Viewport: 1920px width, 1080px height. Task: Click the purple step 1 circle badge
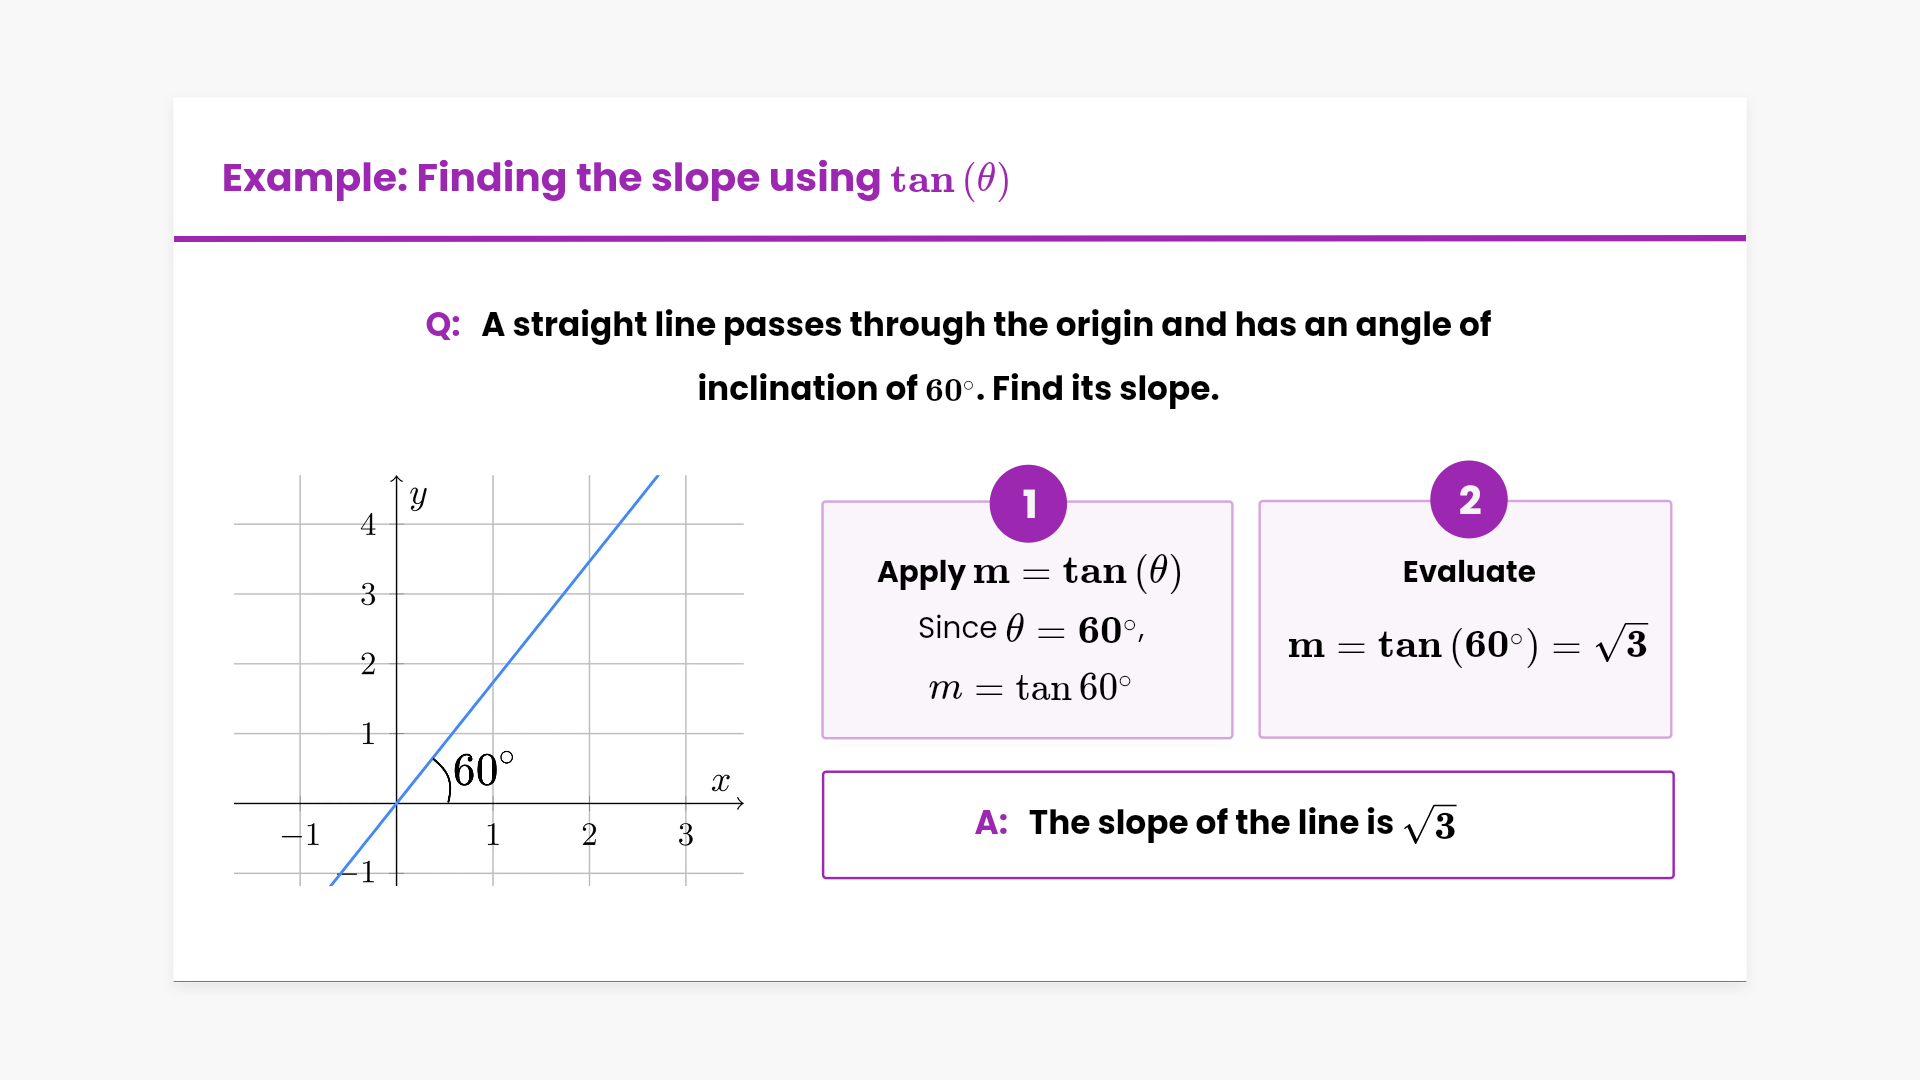1028,504
